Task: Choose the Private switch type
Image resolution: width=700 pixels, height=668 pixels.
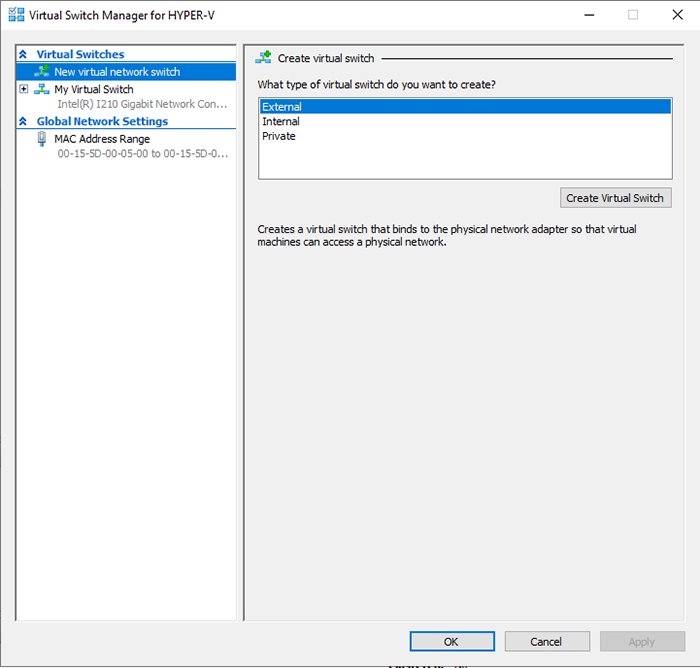Action: click(x=279, y=136)
